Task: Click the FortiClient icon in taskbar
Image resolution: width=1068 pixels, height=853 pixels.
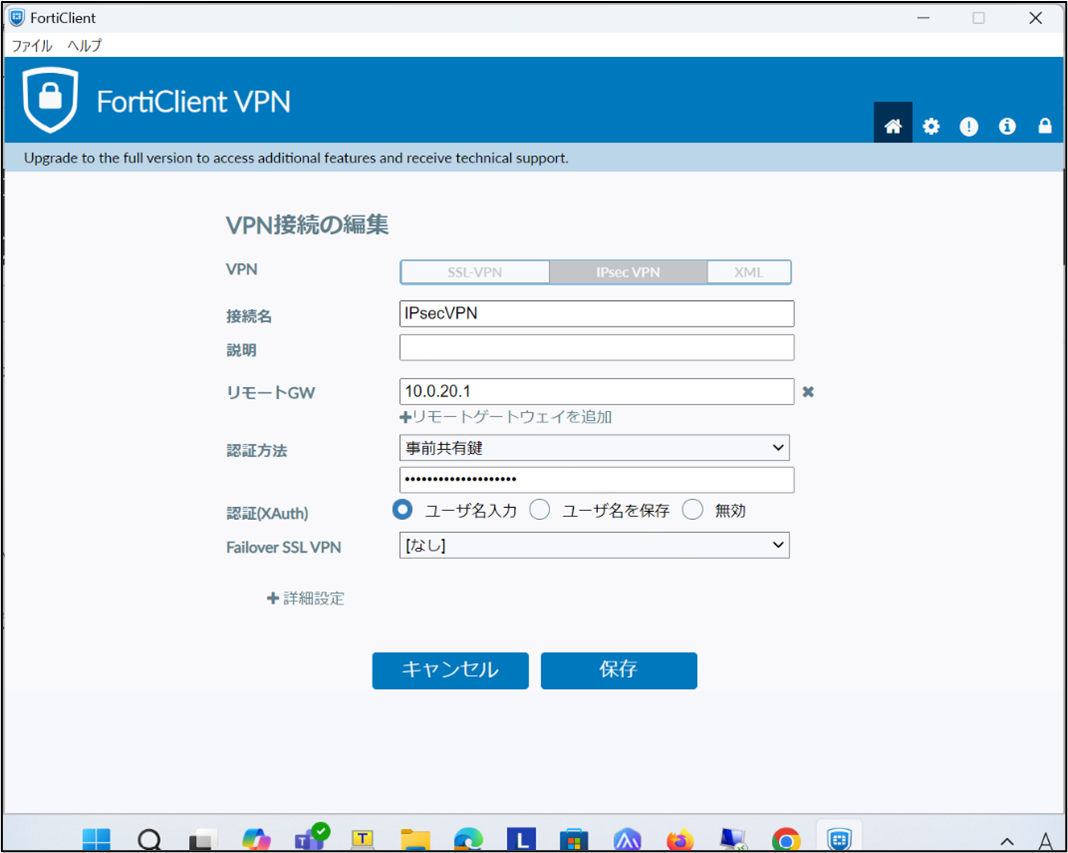Action: pos(839,838)
